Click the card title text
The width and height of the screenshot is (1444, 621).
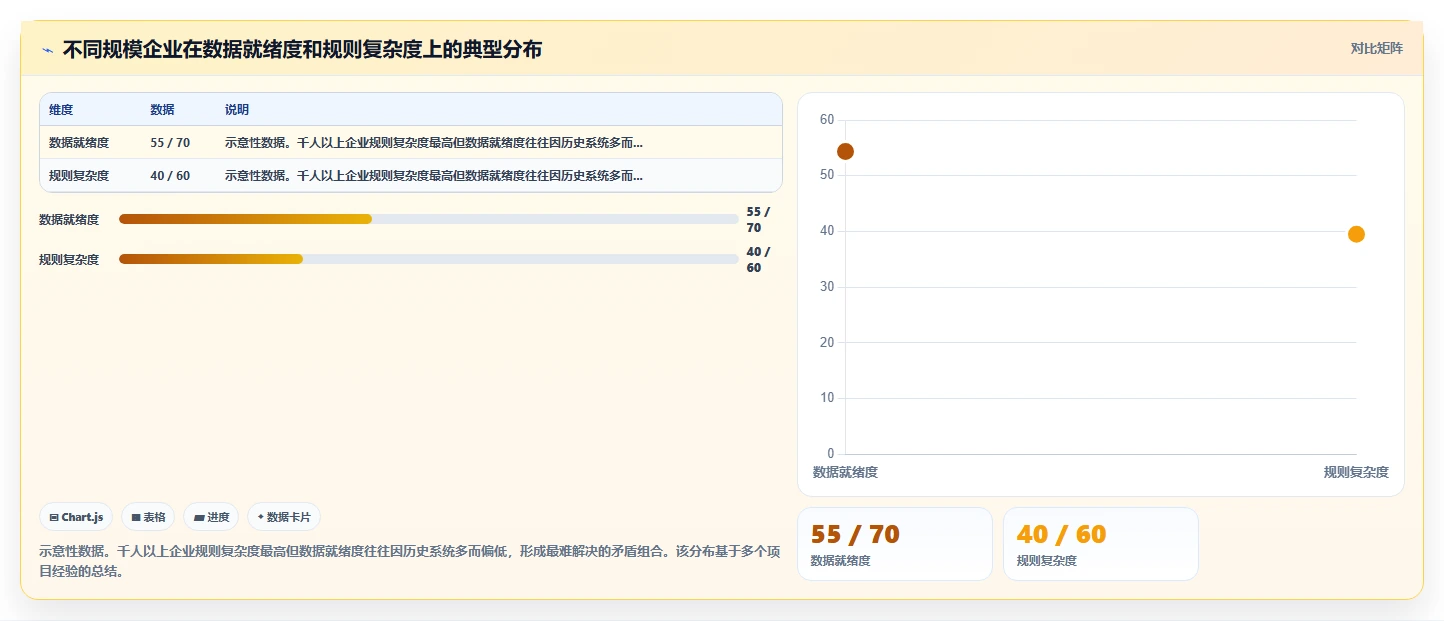click(x=302, y=49)
